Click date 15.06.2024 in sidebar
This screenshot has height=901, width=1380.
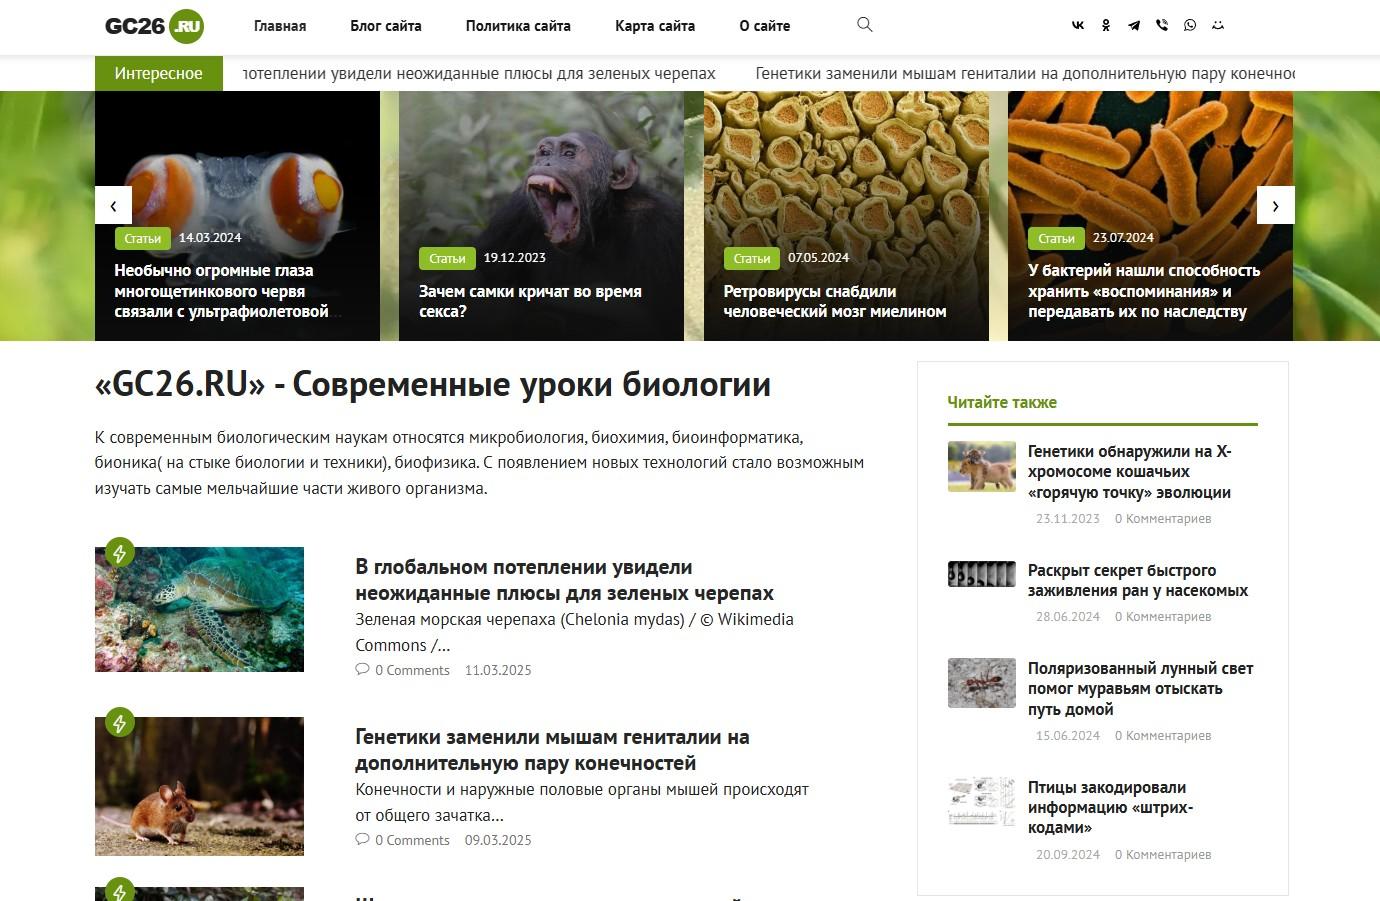[1068, 736]
